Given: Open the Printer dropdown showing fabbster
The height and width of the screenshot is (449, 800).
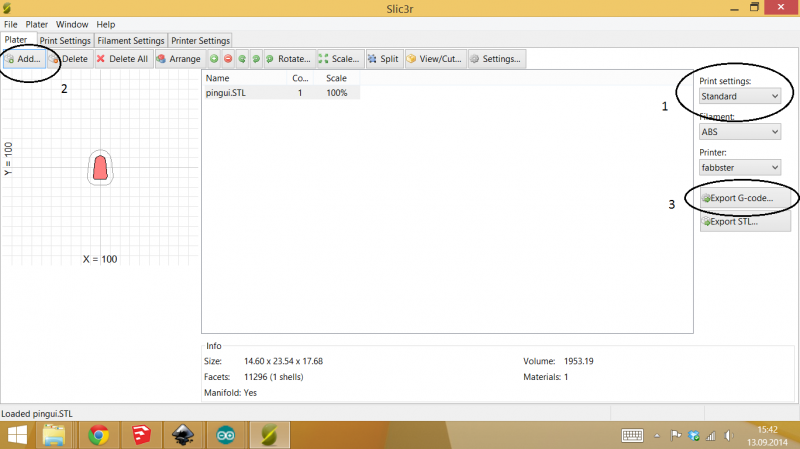Looking at the screenshot, I should (x=739, y=166).
